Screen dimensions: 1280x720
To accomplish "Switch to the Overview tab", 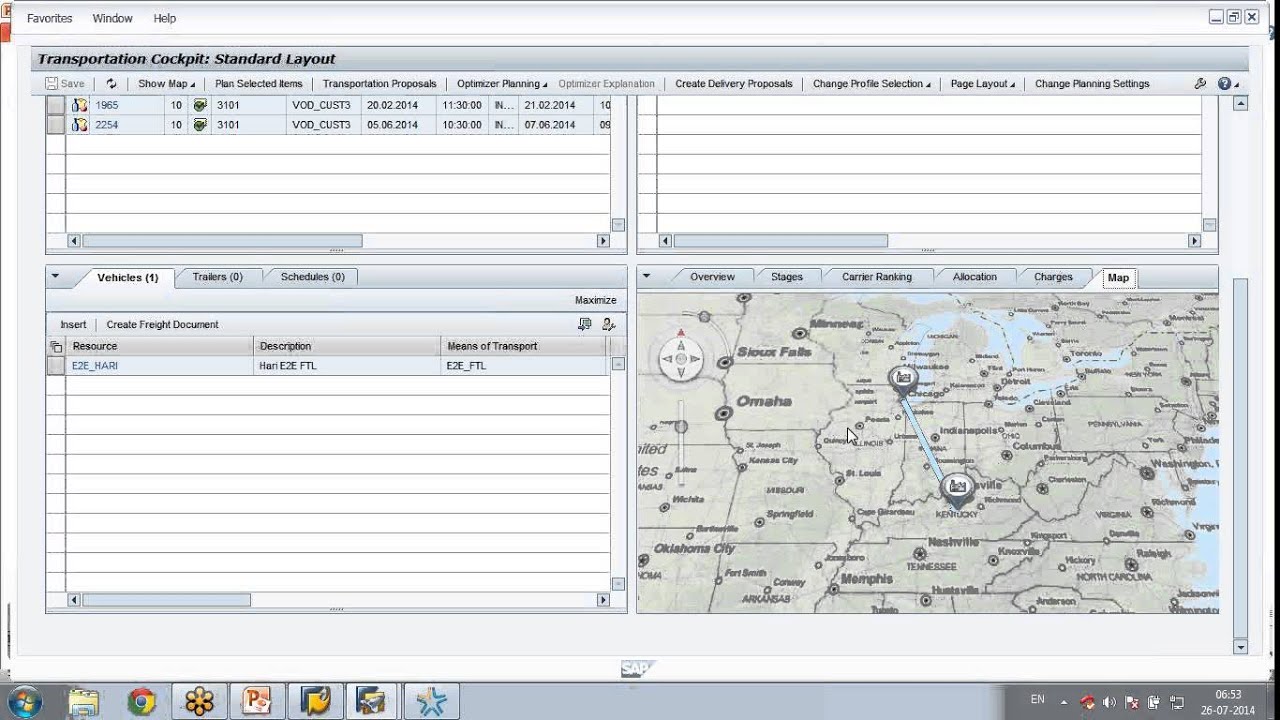I will tap(712, 277).
